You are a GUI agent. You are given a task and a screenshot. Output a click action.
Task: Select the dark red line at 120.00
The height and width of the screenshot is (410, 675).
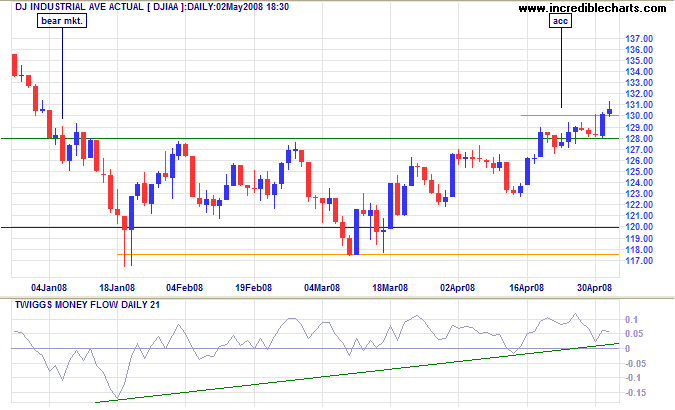pyautogui.click(x=310, y=227)
